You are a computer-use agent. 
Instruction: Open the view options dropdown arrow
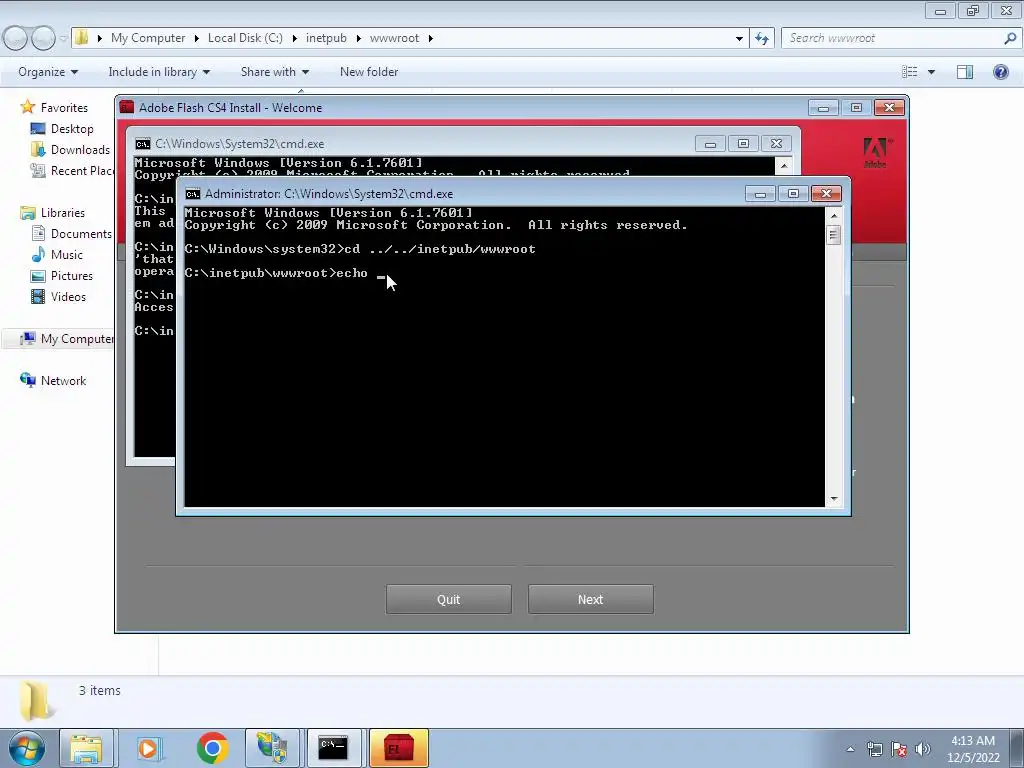point(931,72)
